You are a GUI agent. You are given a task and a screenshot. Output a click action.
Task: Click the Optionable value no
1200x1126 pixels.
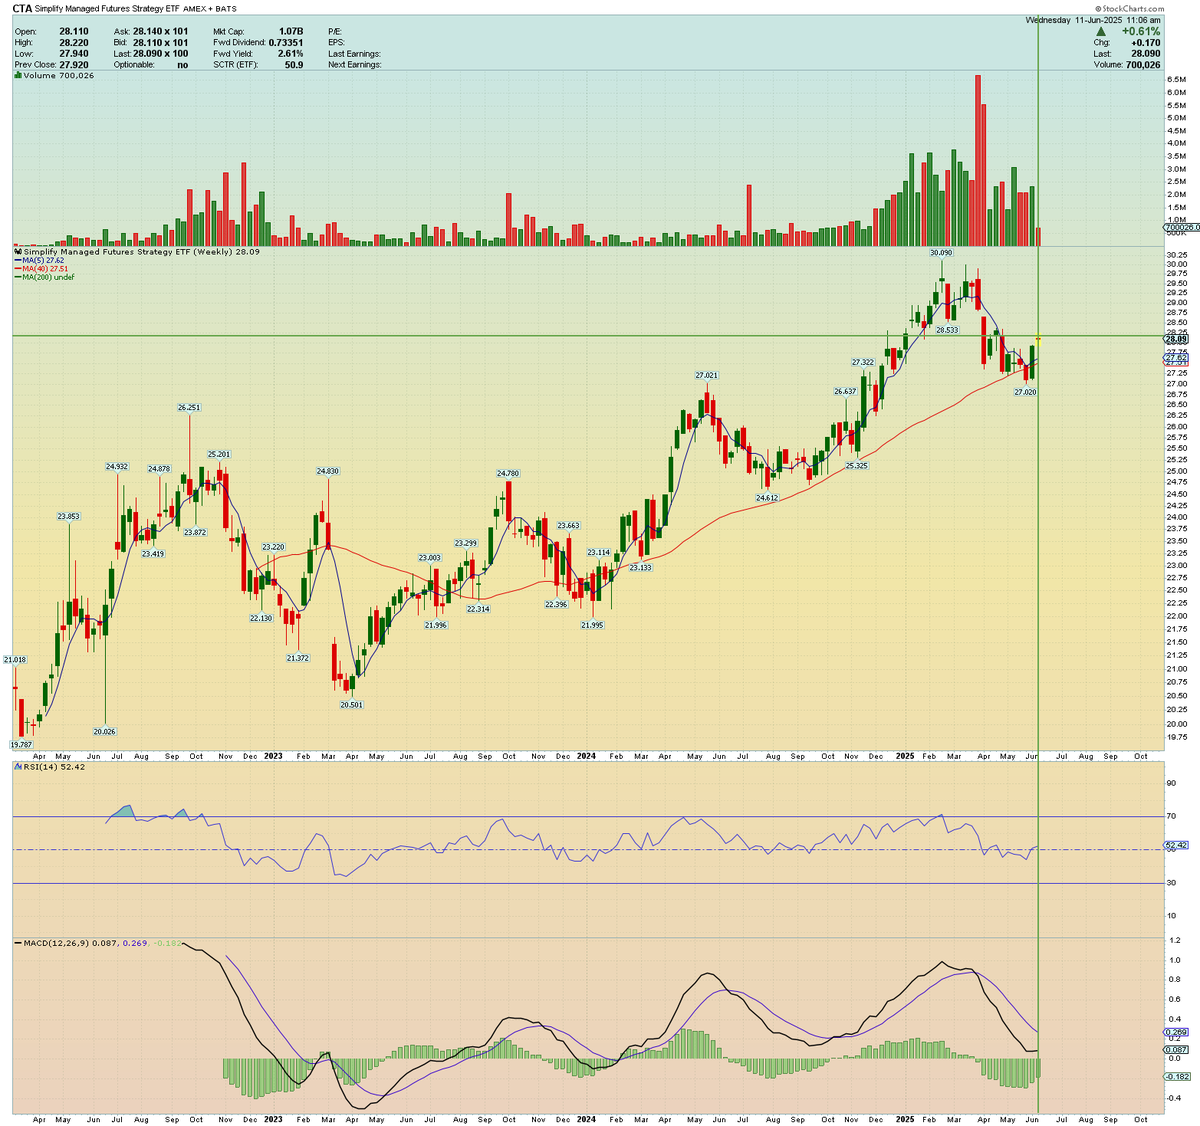coord(183,64)
